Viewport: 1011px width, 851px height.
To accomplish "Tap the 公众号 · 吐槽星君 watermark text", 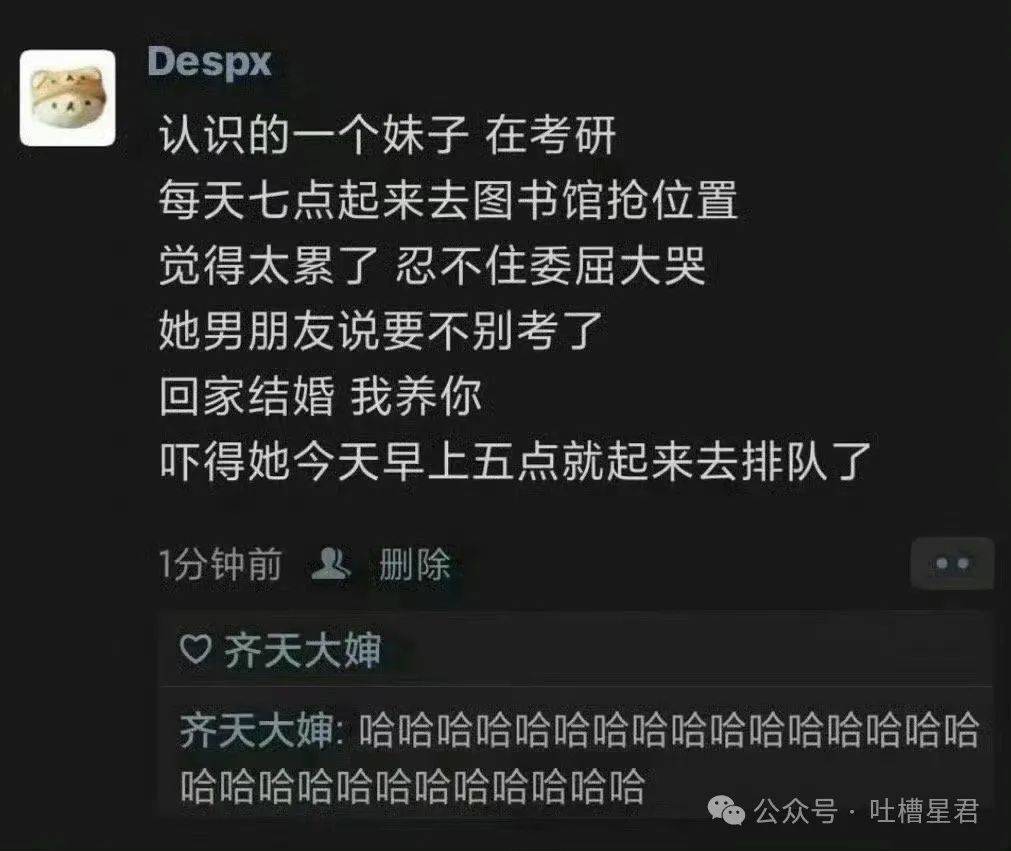I will [x=866, y=811].
